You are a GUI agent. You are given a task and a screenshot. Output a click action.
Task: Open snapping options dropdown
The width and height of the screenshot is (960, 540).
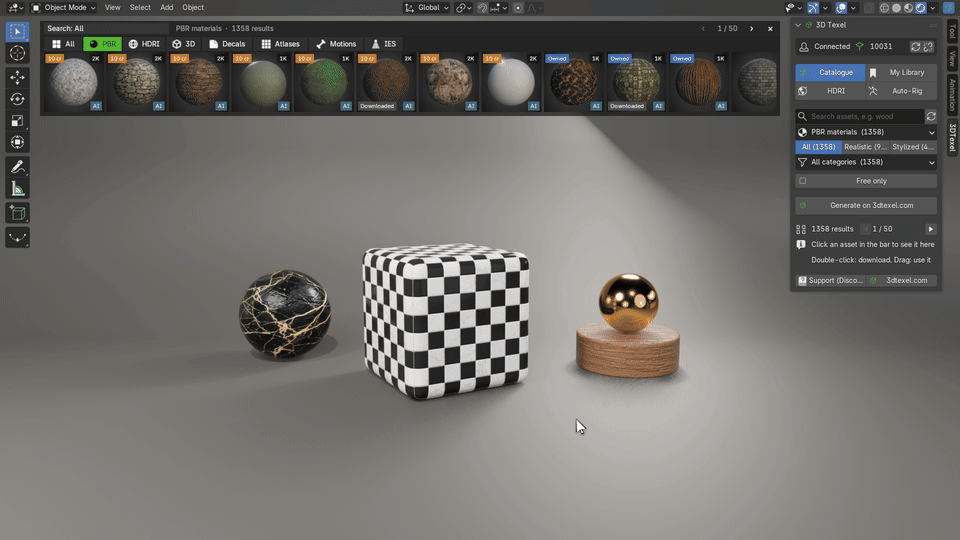(x=498, y=8)
